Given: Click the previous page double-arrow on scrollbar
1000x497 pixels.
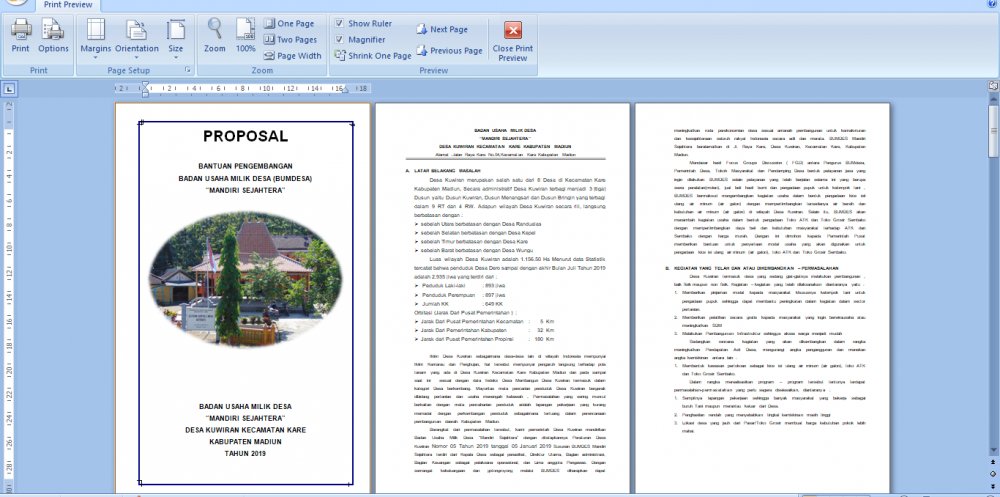Looking at the screenshot, I should (993, 461).
